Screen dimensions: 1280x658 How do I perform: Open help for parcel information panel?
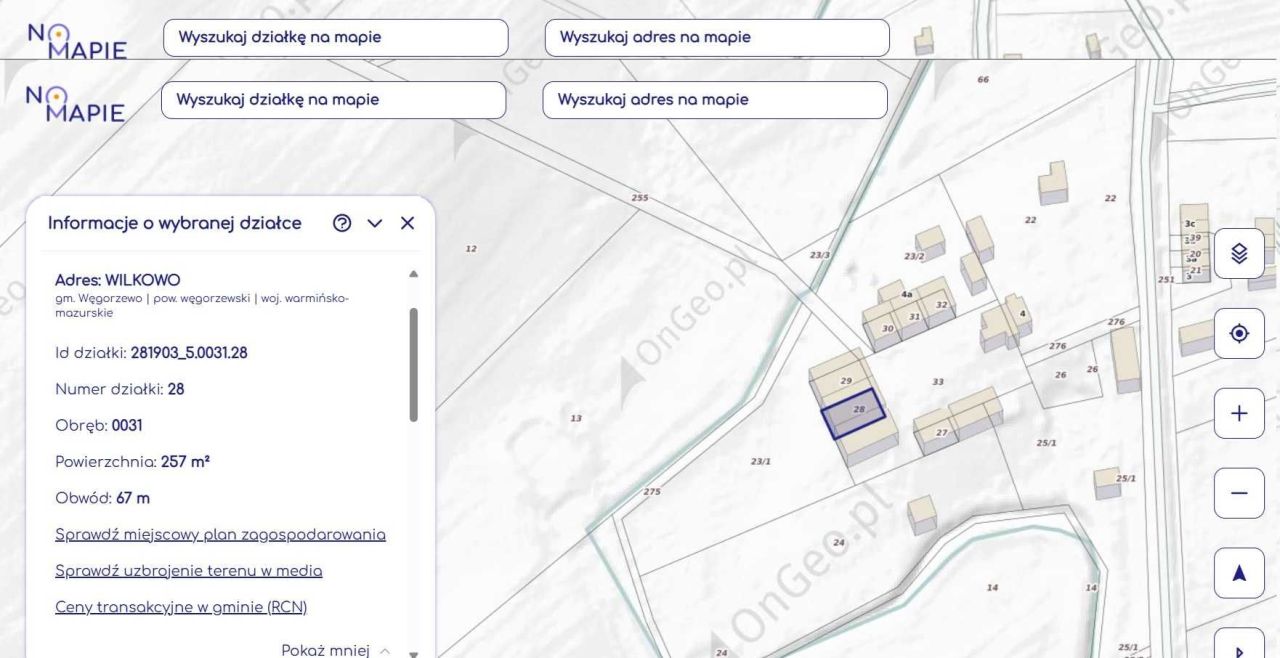342,223
